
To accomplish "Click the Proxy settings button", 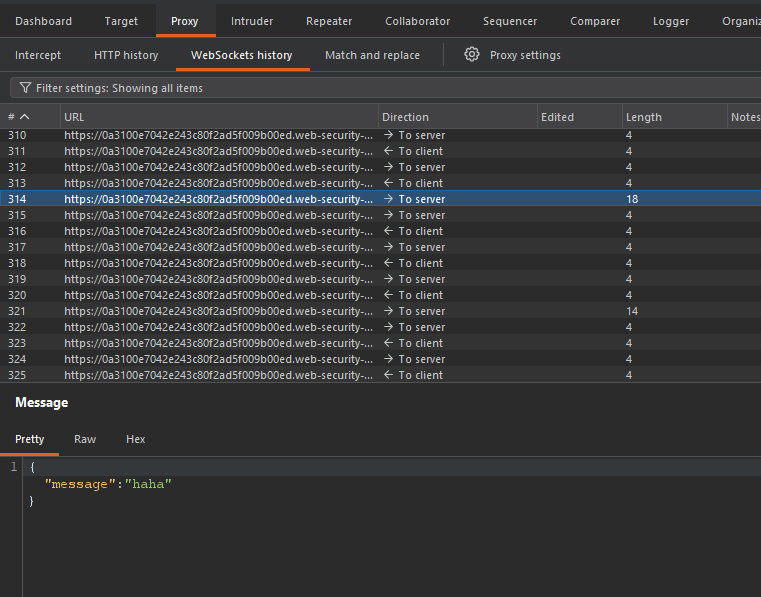I will (525, 55).
